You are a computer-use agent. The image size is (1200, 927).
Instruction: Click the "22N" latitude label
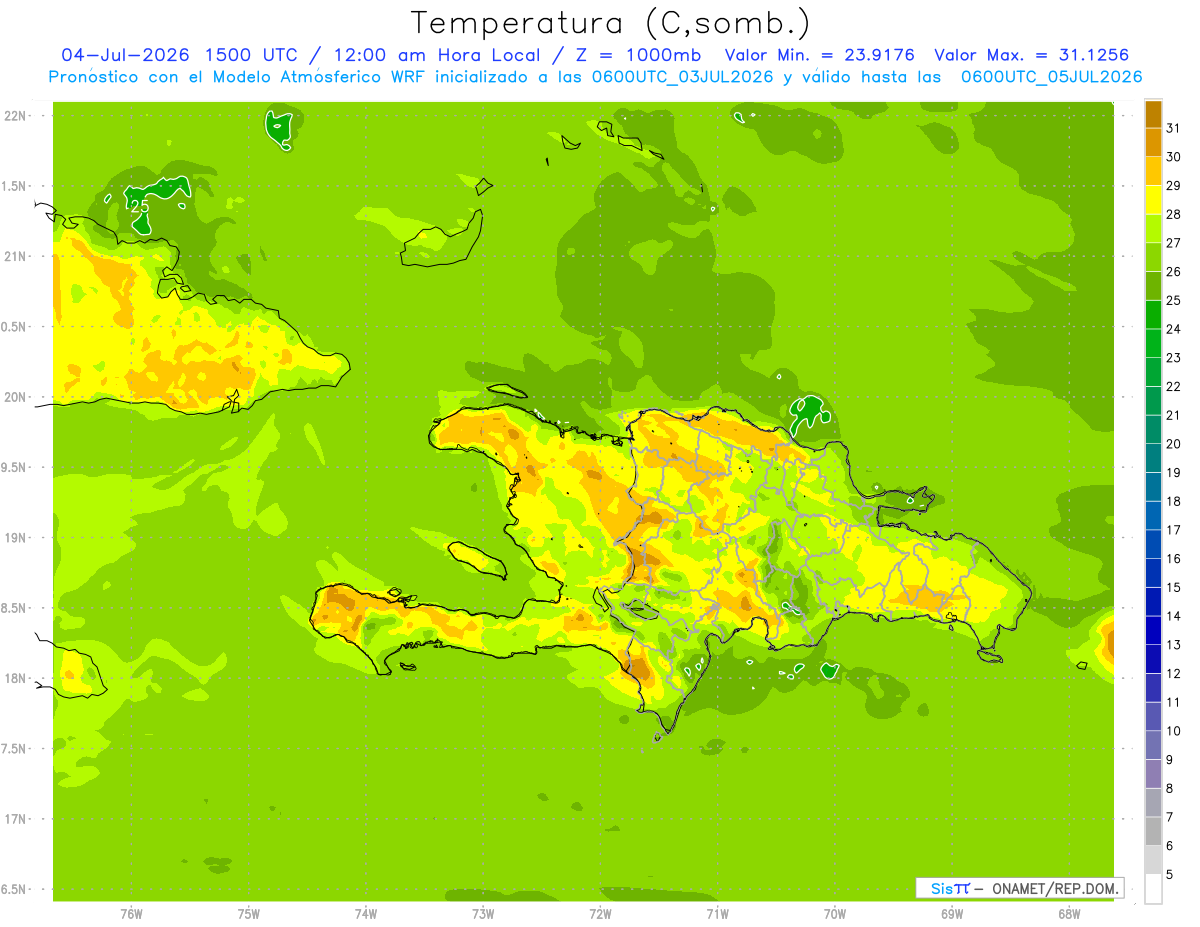(15, 116)
